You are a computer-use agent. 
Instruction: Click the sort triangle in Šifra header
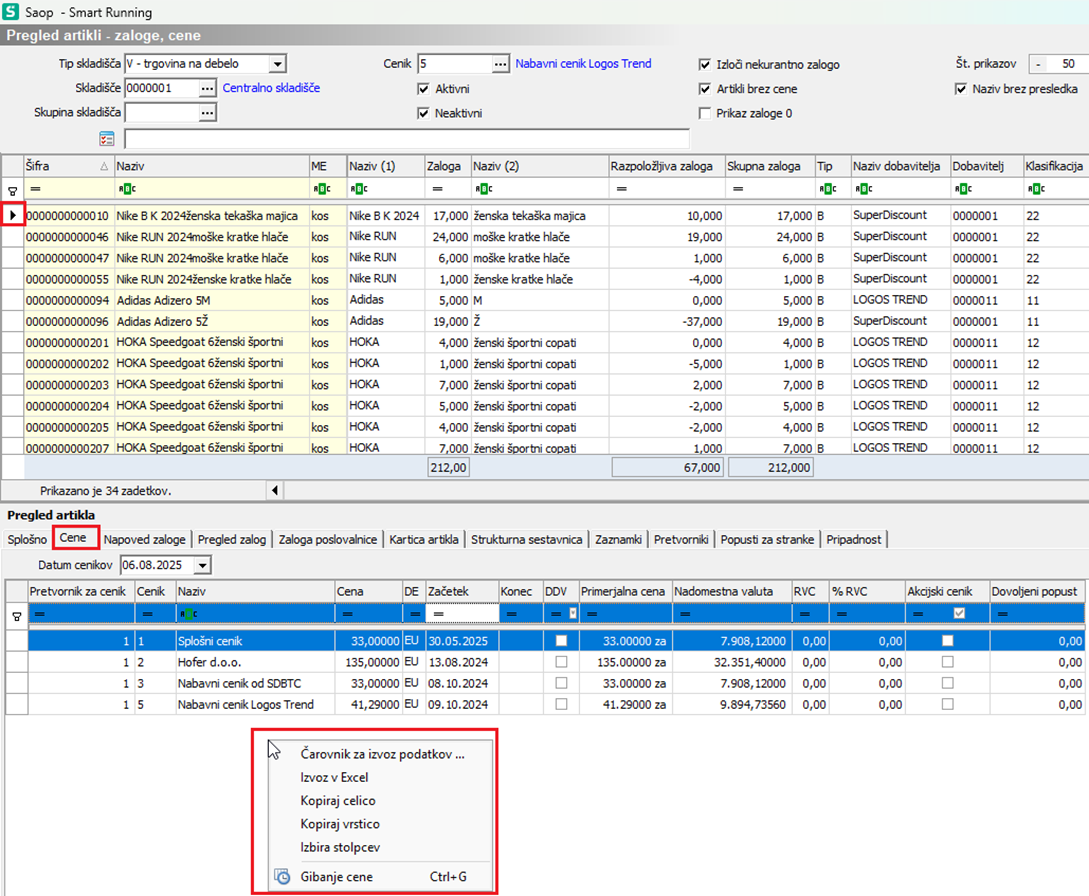104,166
